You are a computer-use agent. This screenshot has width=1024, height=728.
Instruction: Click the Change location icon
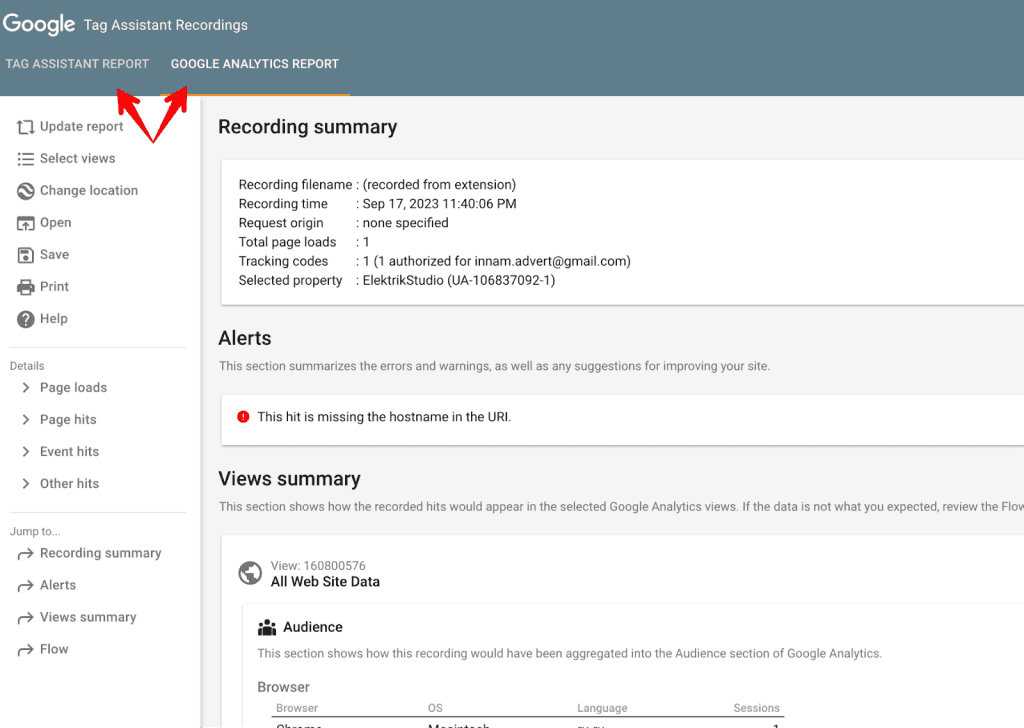[x=22, y=190]
